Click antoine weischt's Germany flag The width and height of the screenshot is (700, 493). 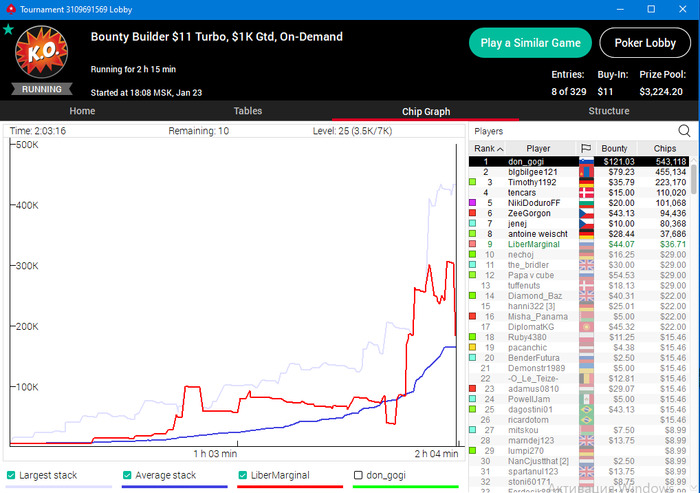pyautogui.click(x=586, y=234)
